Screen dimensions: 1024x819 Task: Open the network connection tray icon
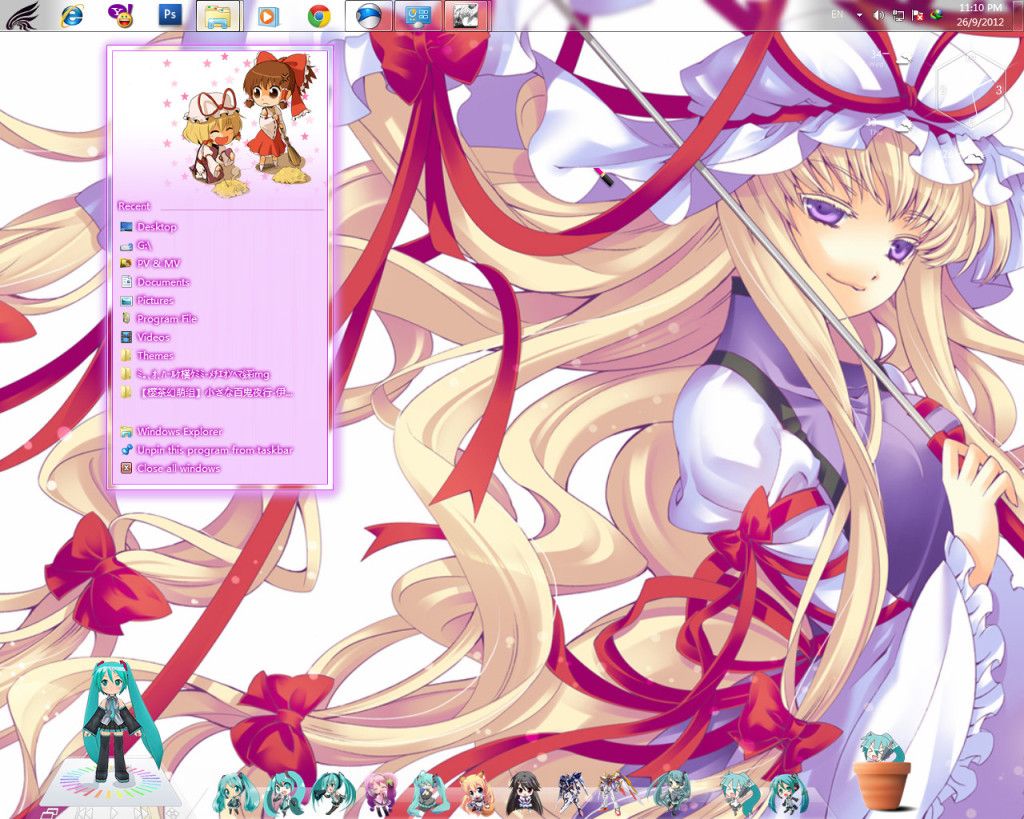click(x=898, y=15)
